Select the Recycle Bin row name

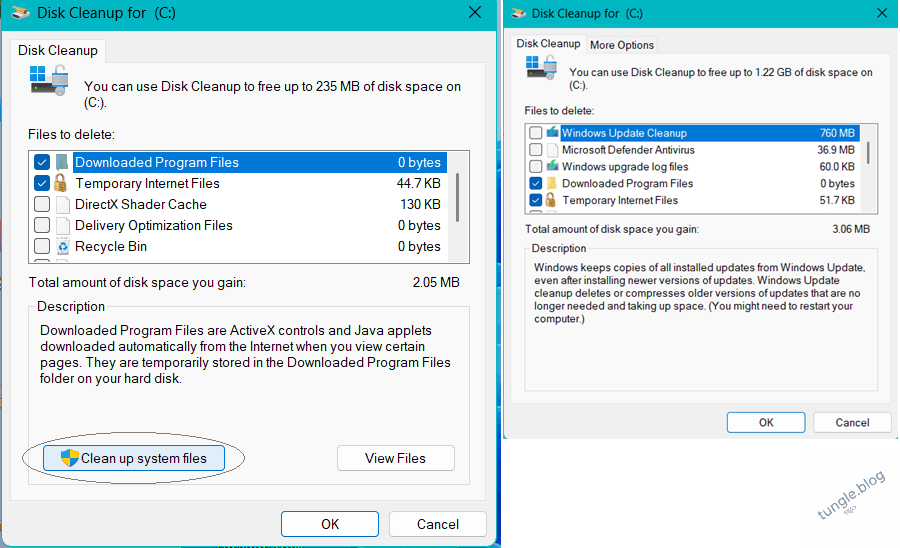(x=111, y=247)
